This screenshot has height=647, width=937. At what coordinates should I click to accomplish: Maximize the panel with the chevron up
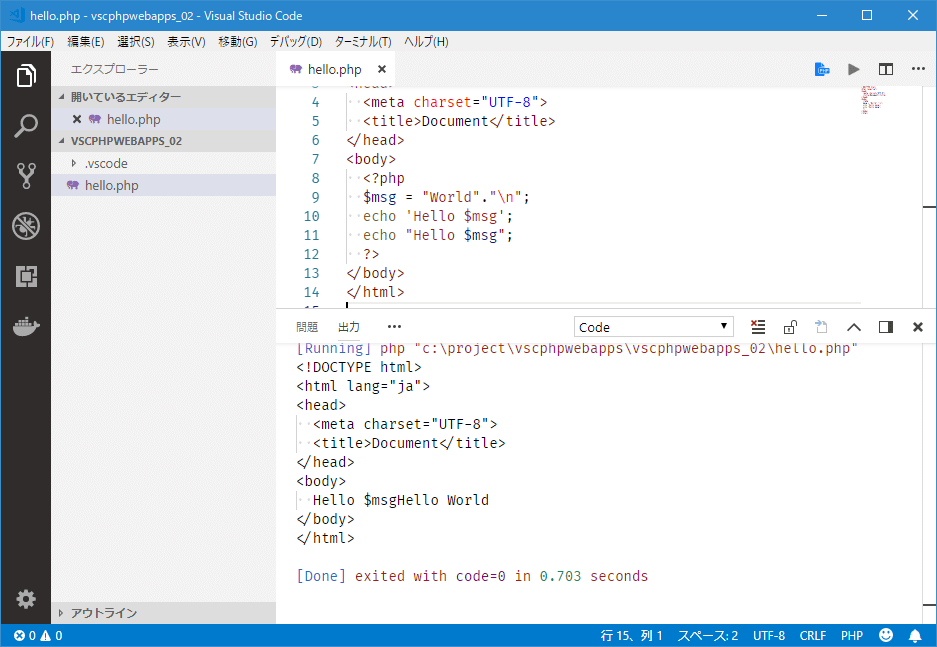click(853, 326)
